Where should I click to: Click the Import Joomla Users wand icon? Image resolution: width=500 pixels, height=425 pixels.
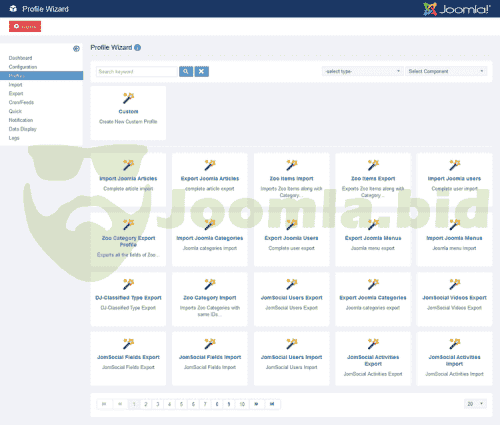454,165
